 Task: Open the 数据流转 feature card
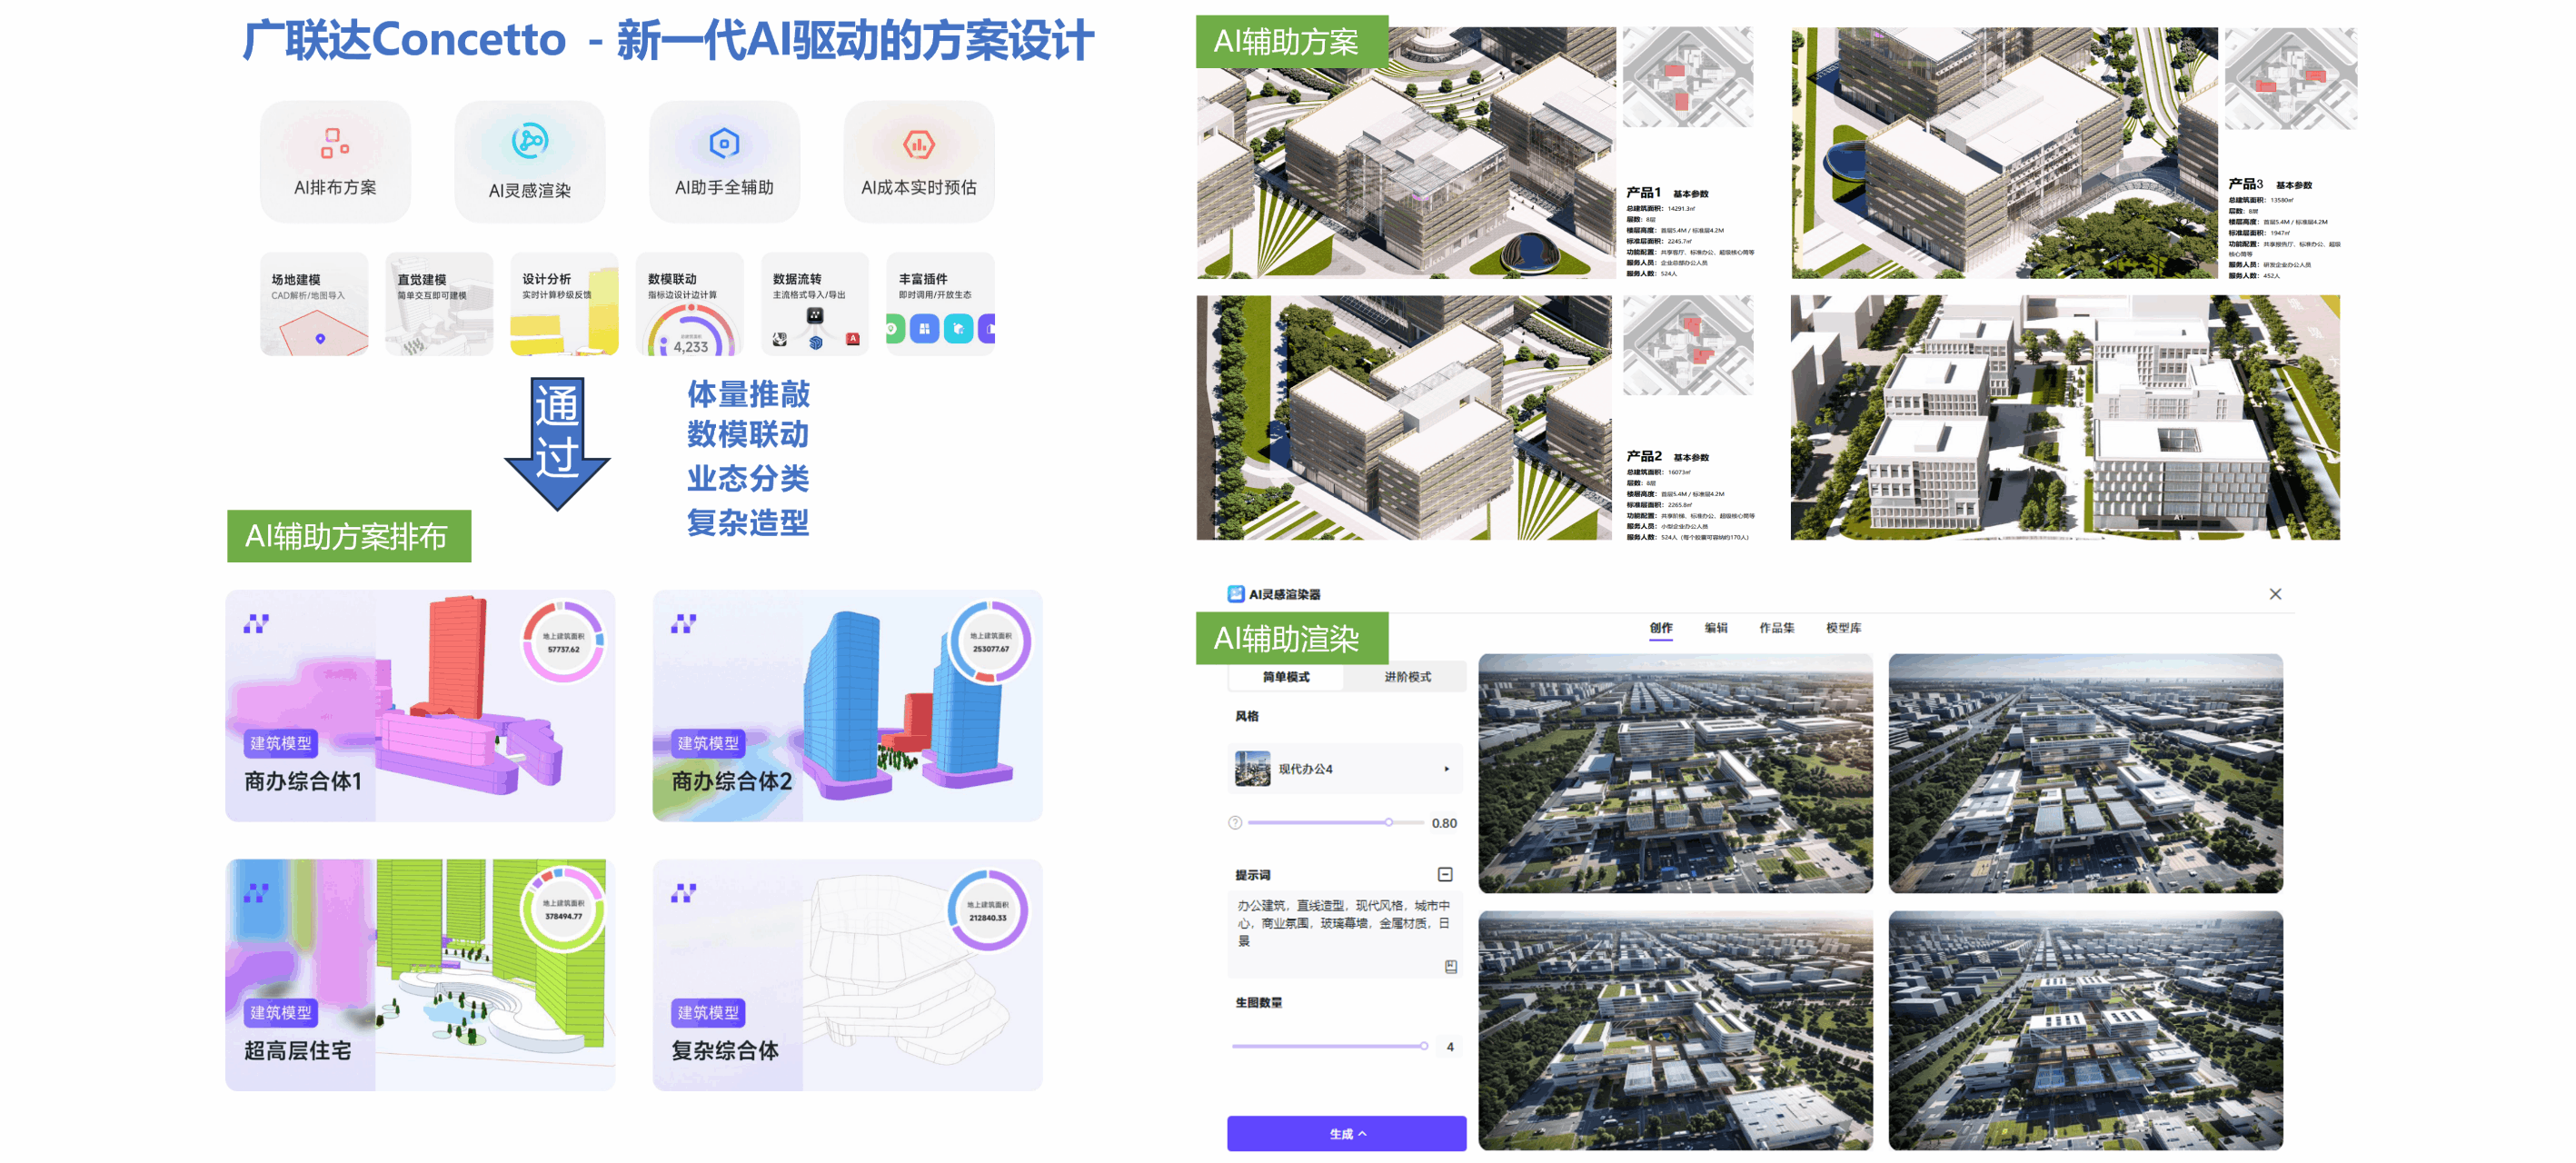815,304
